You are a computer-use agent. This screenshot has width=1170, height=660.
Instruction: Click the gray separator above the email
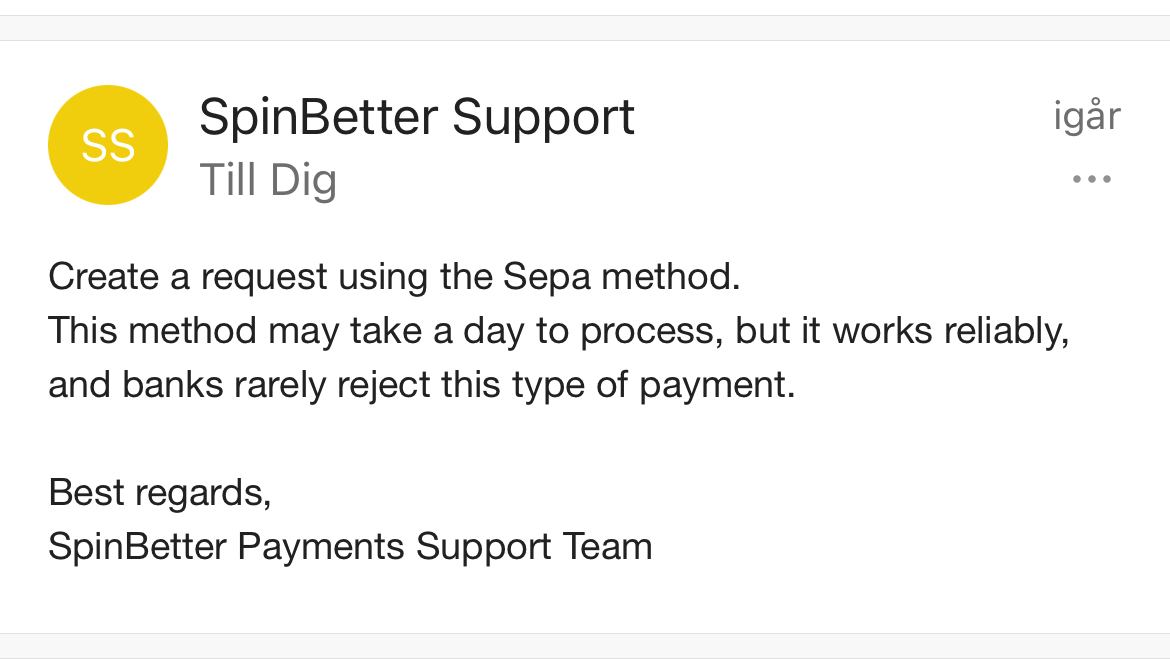[585, 28]
